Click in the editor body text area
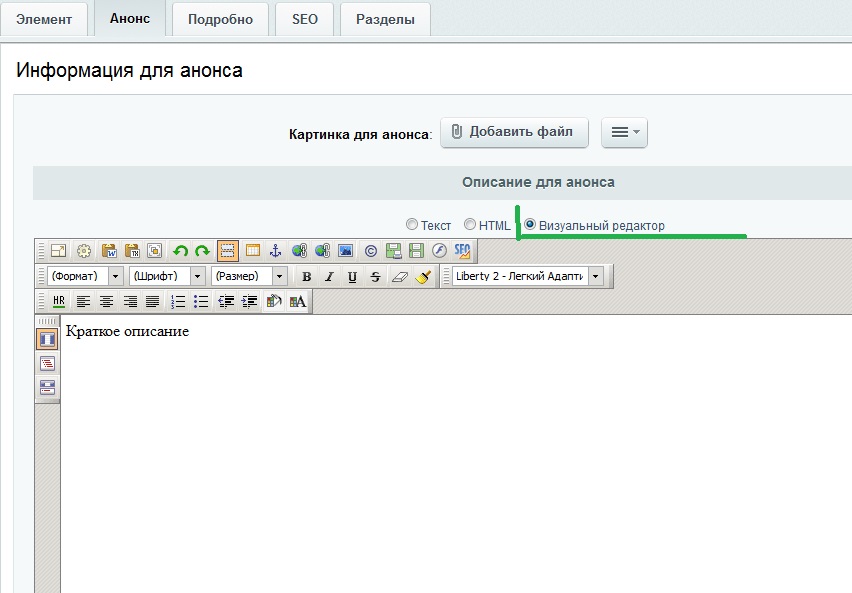The image size is (852, 593). click(x=456, y=453)
